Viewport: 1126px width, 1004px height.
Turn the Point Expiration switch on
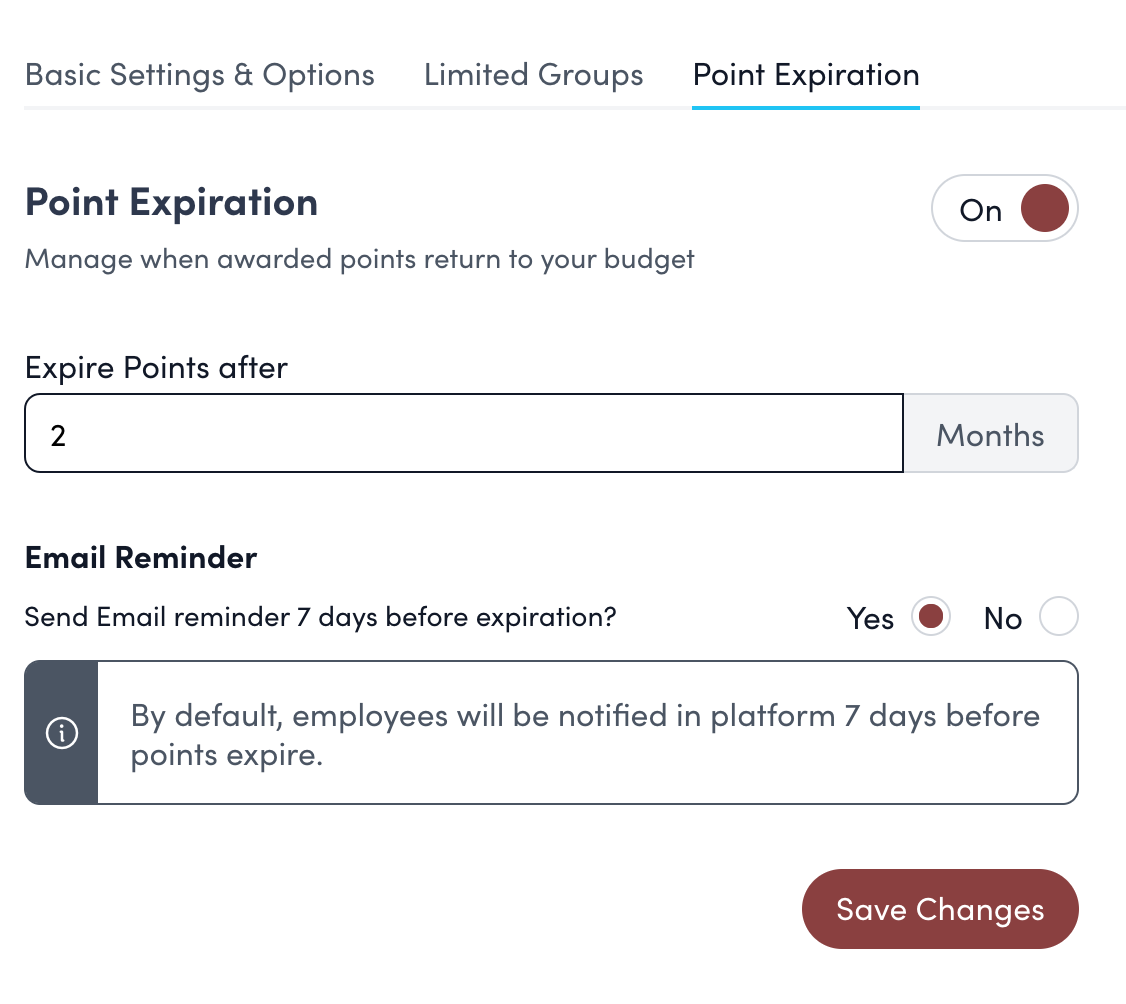(x=1005, y=209)
